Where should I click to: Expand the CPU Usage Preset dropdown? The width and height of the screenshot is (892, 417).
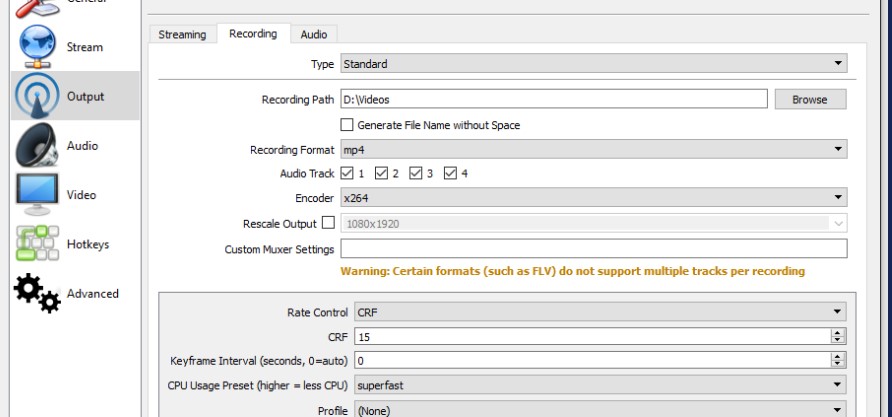coord(601,385)
